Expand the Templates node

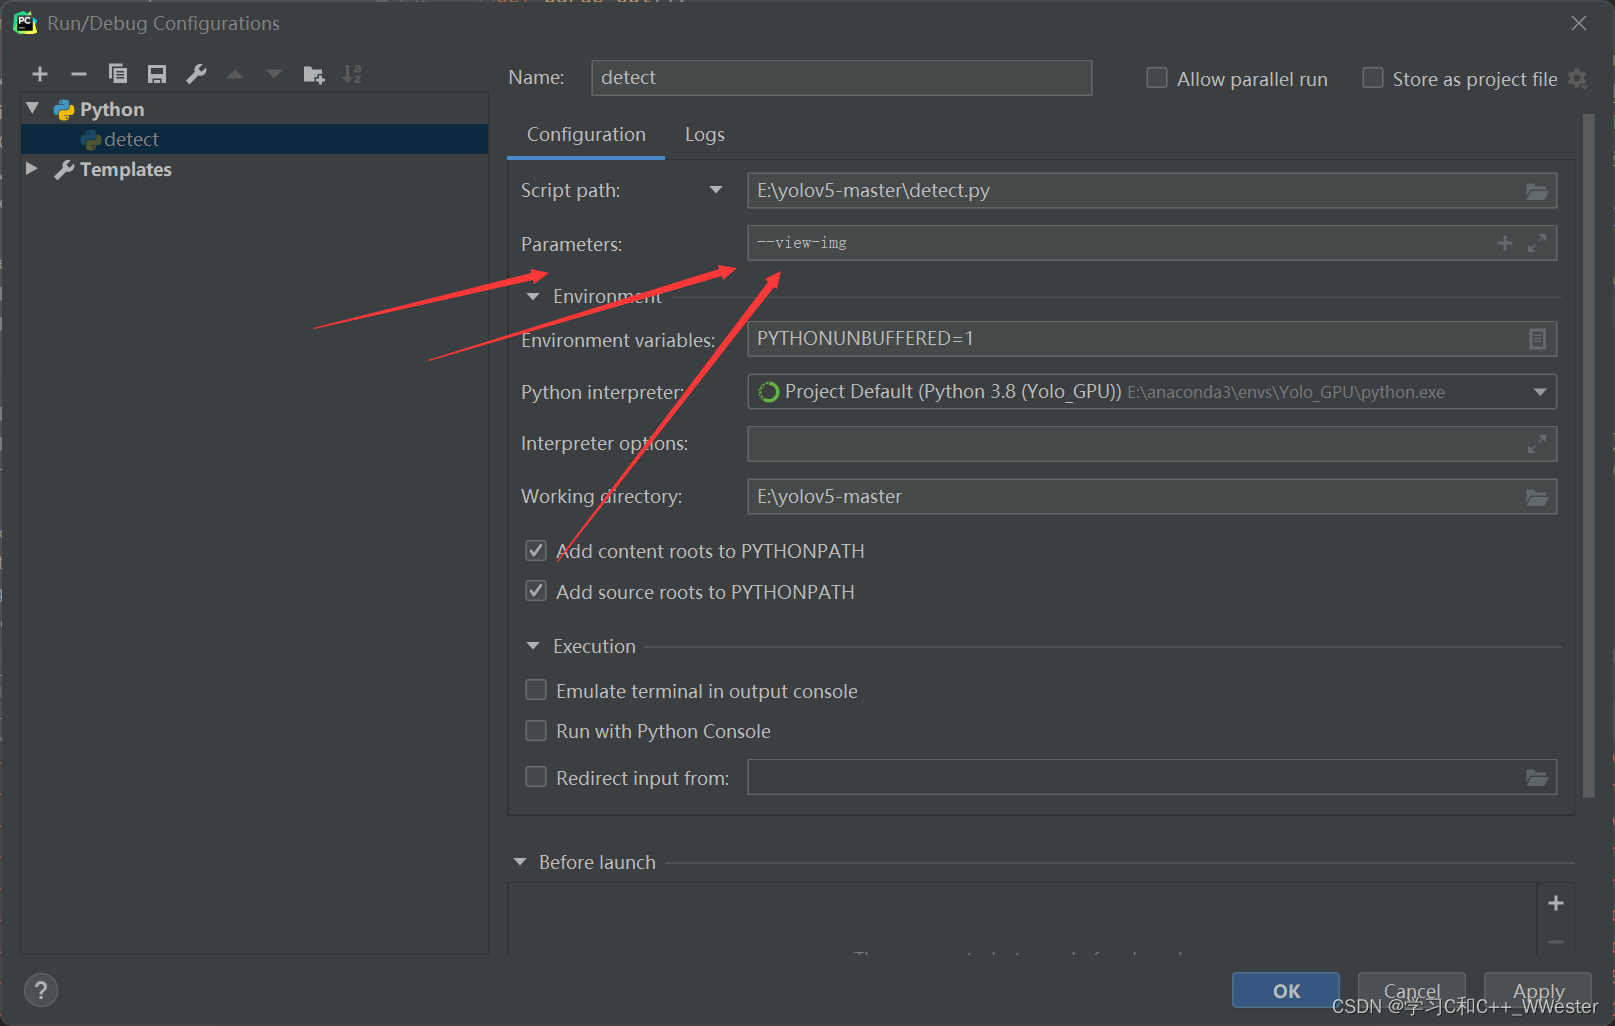pyautogui.click(x=32, y=168)
